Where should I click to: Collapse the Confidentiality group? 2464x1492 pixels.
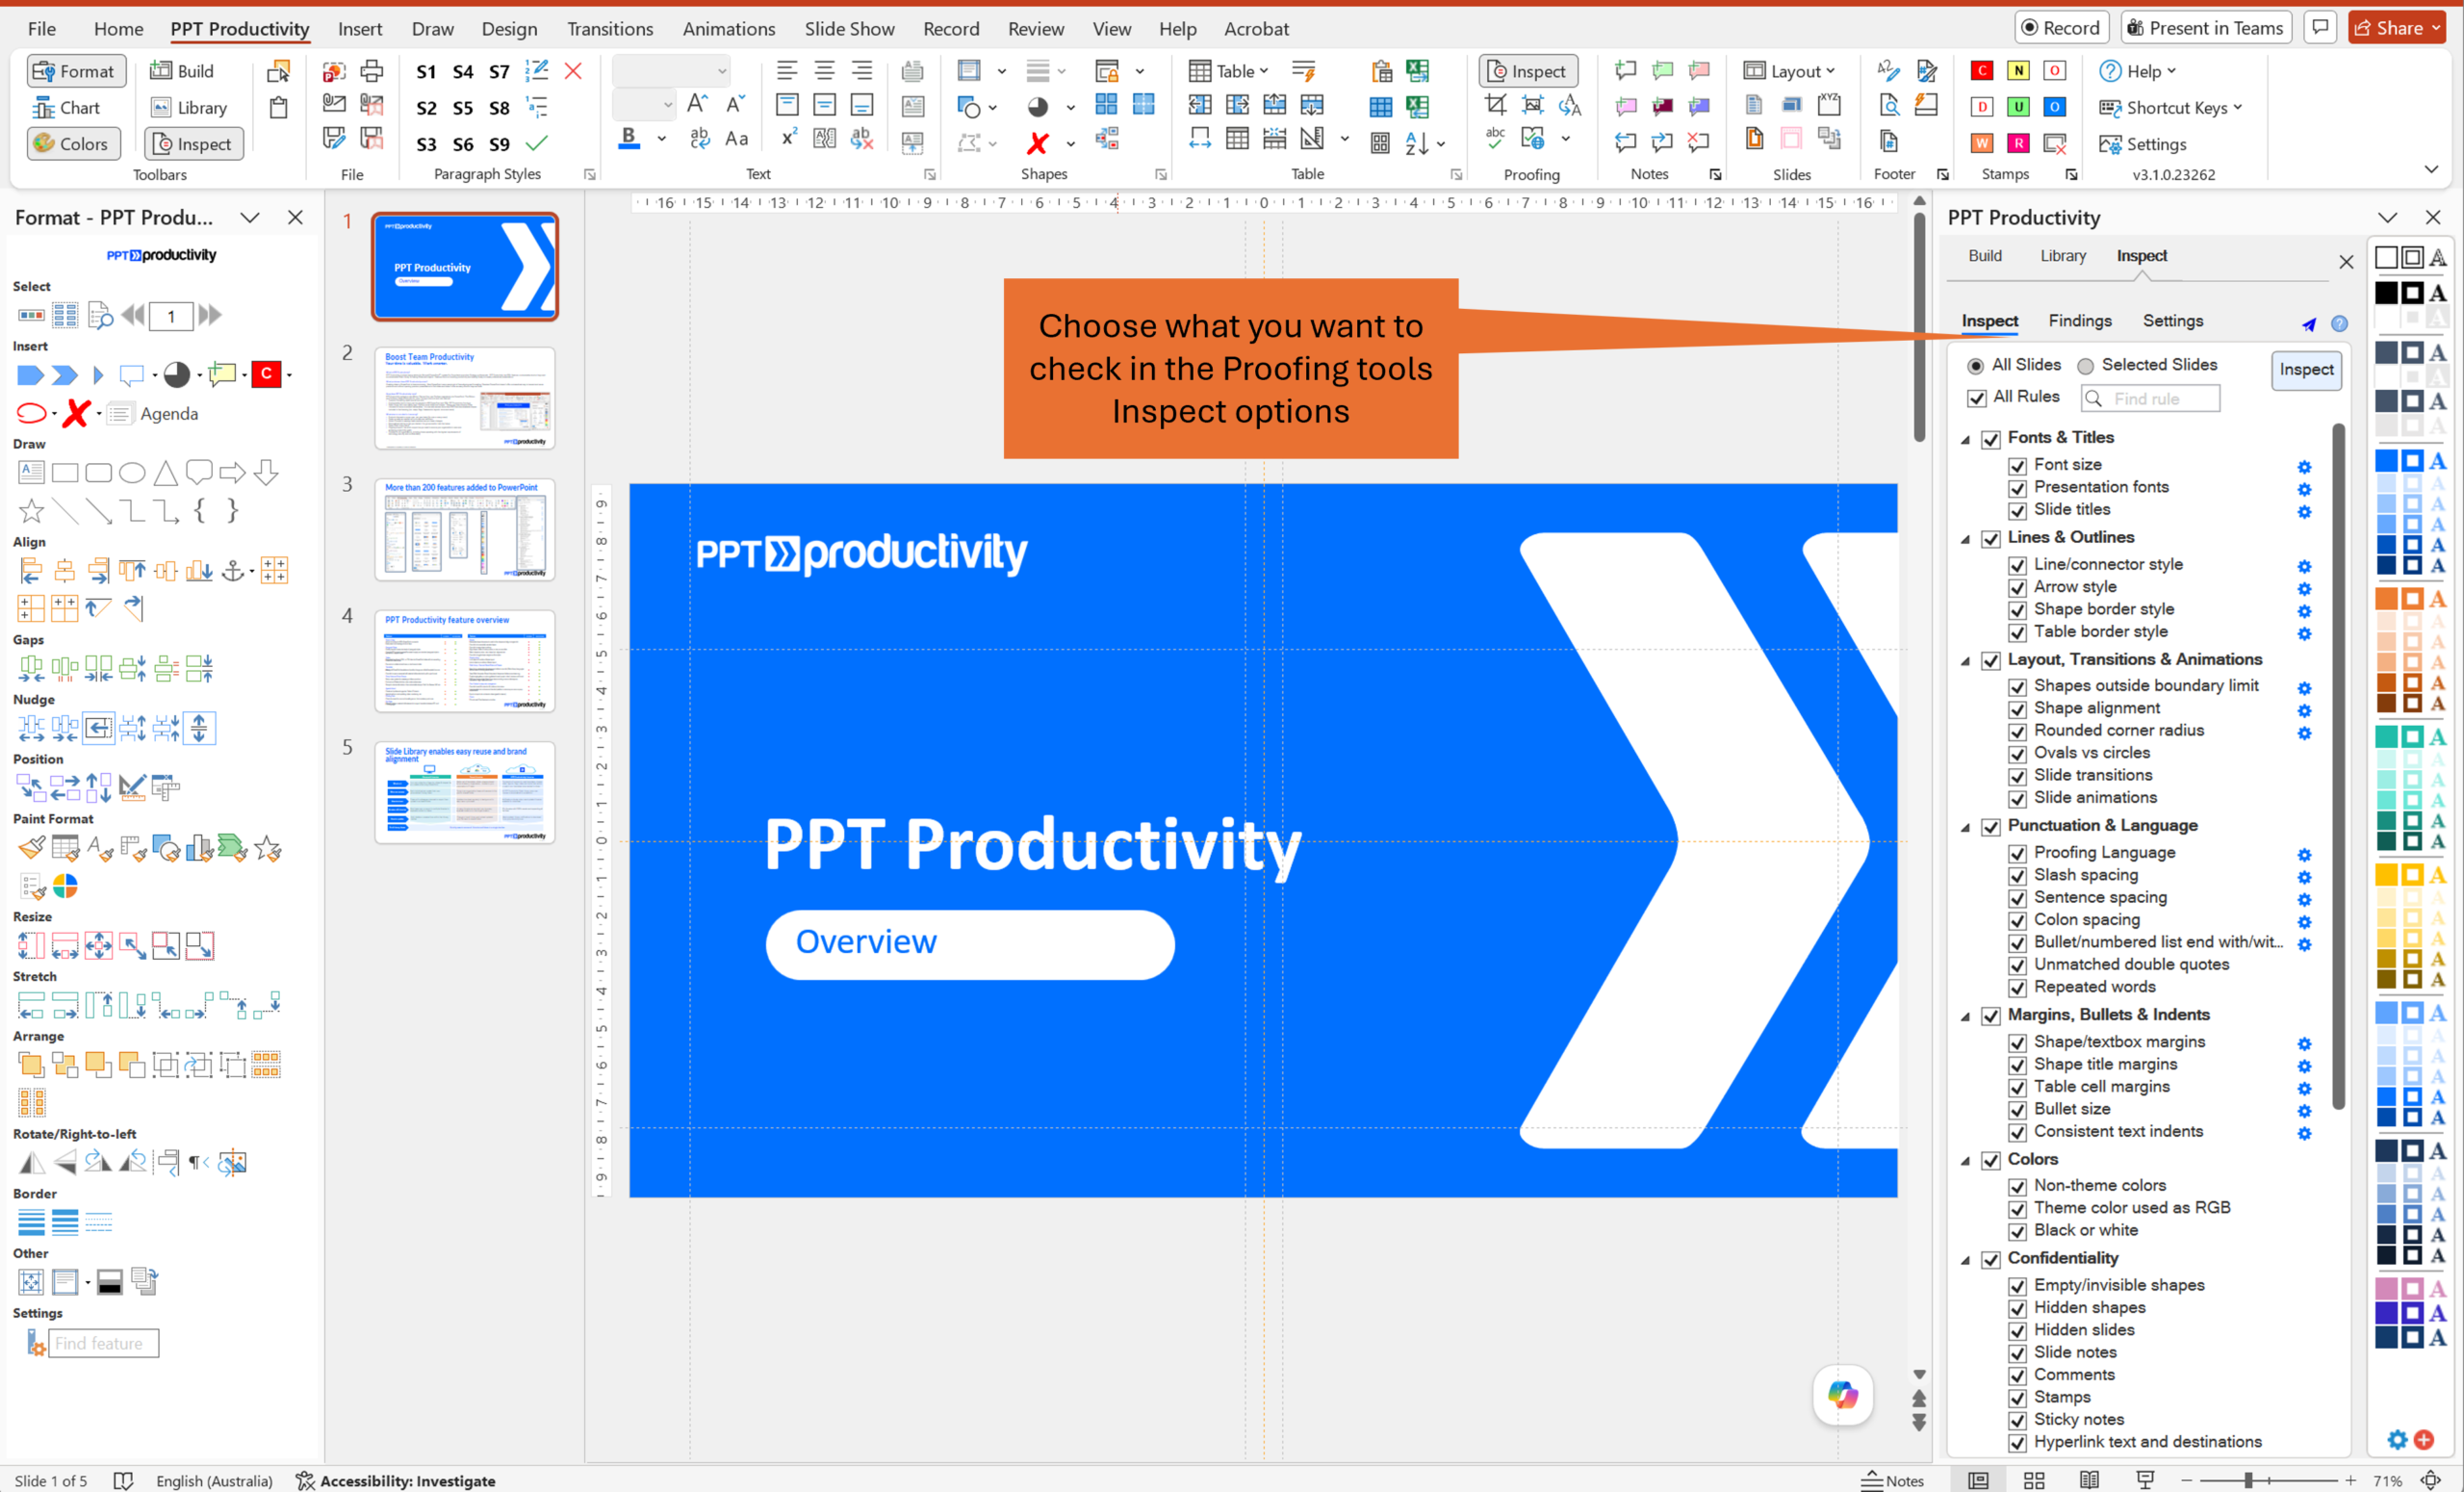(x=1965, y=1260)
